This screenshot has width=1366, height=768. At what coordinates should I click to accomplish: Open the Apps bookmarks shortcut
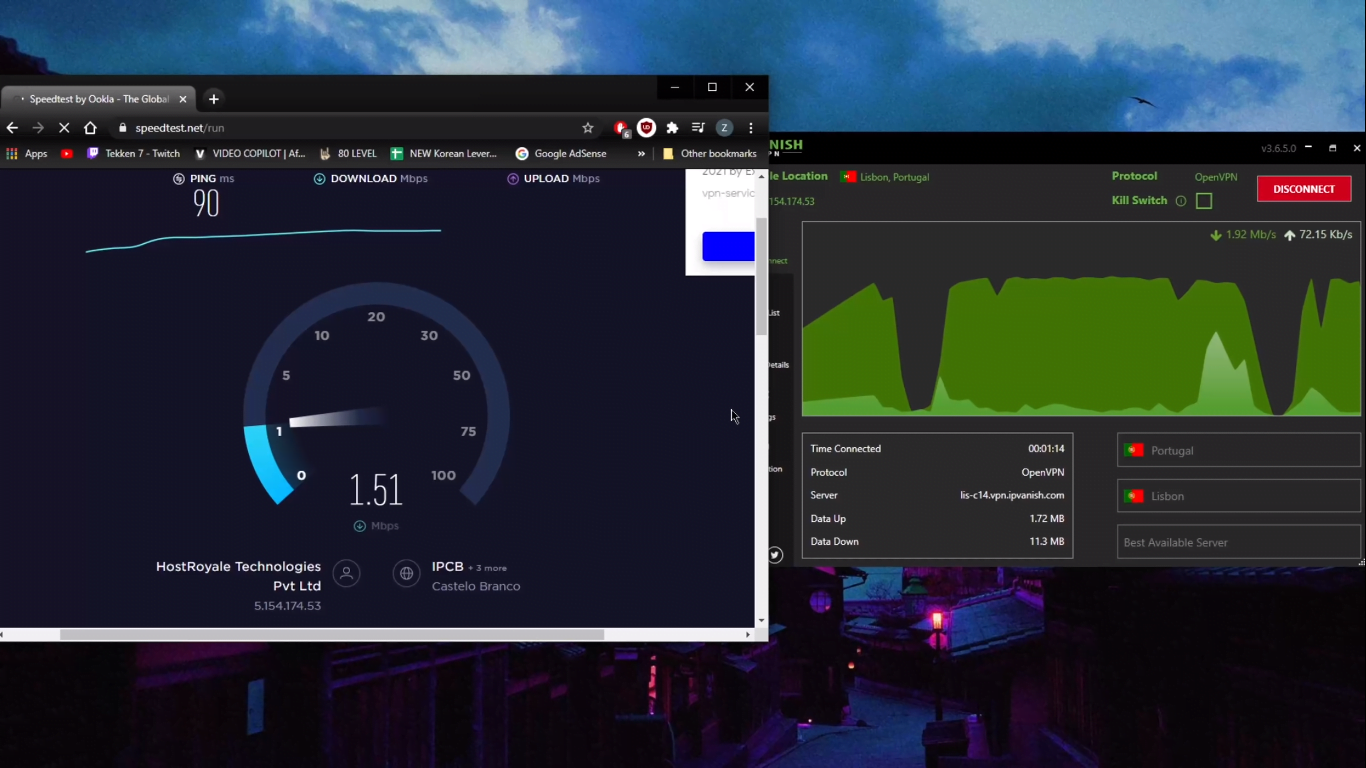(x=27, y=154)
